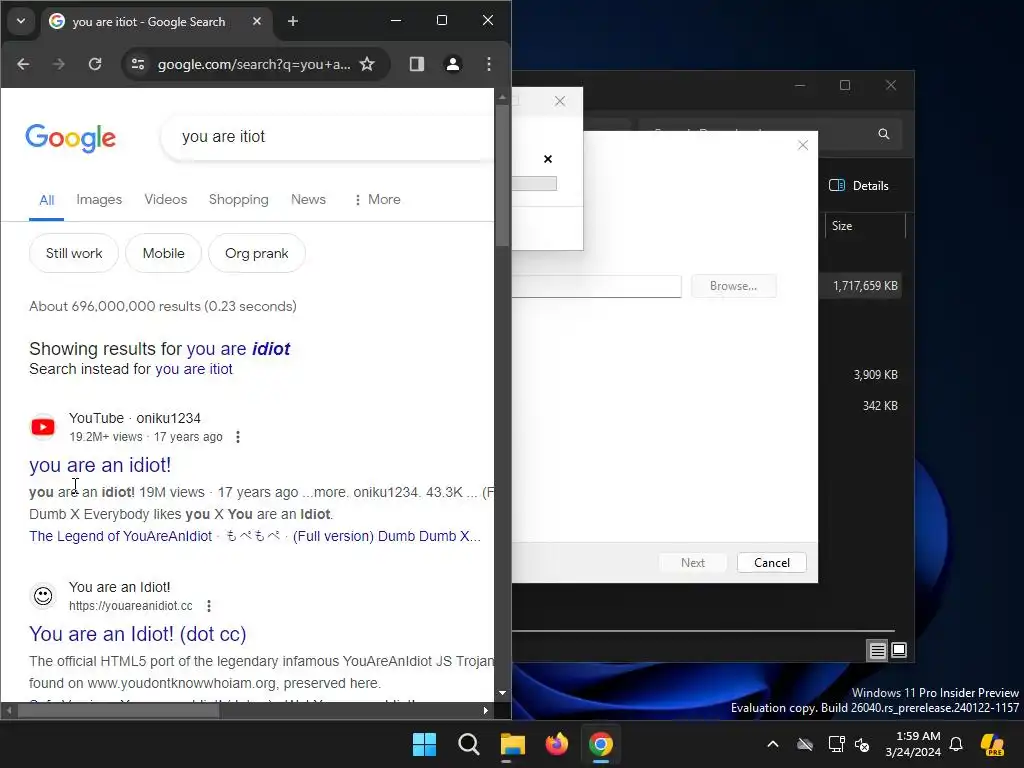Screen dimensions: 1024x768
Task: Toggle the Details pane in File Explorer
Action: click(x=858, y=185)
